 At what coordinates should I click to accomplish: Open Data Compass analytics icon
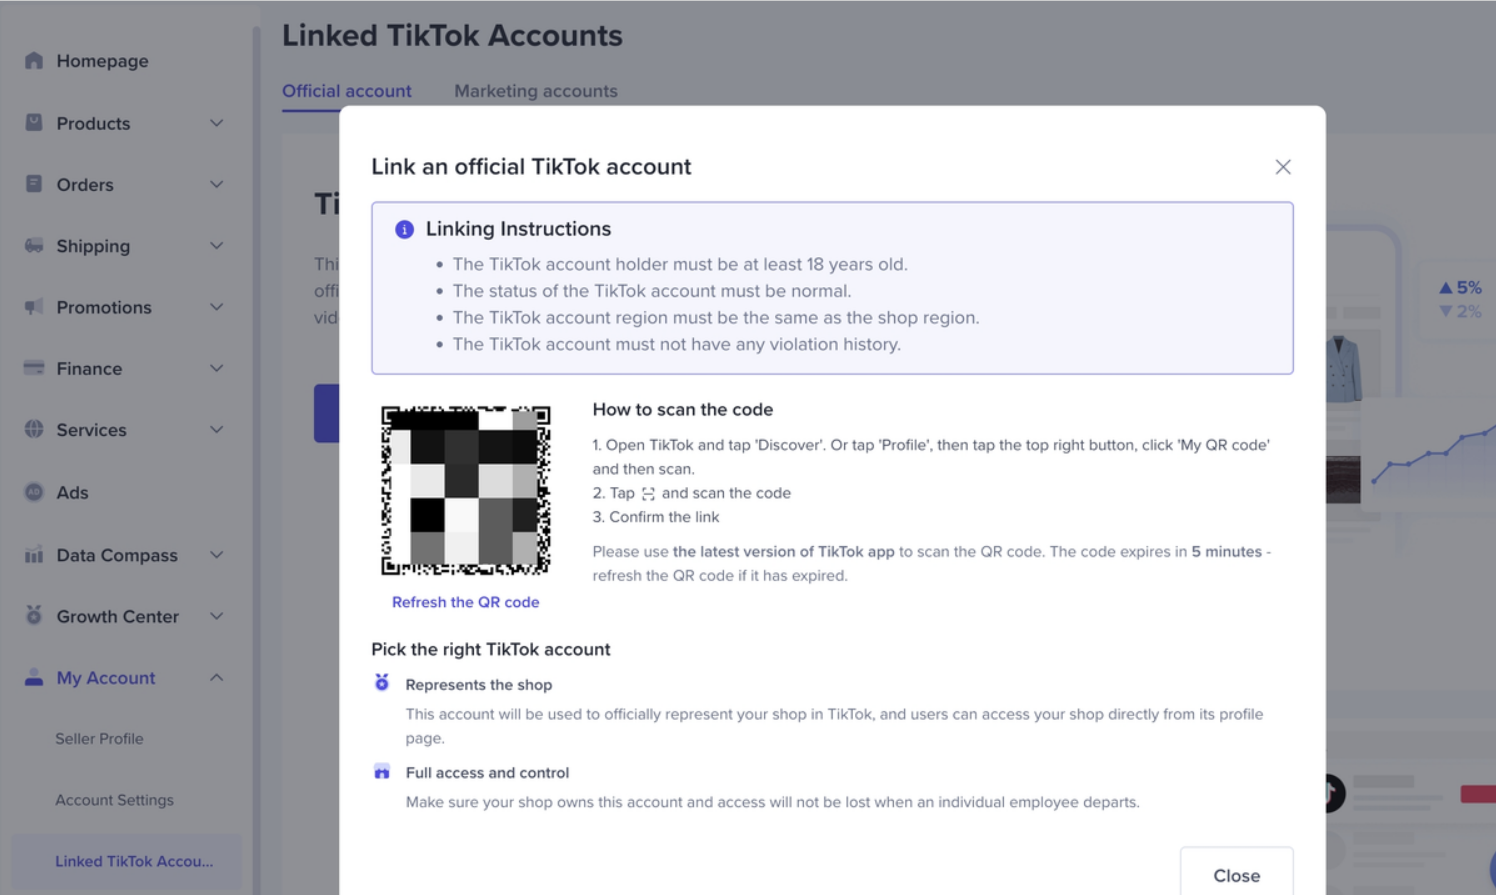tap(33, 555)
